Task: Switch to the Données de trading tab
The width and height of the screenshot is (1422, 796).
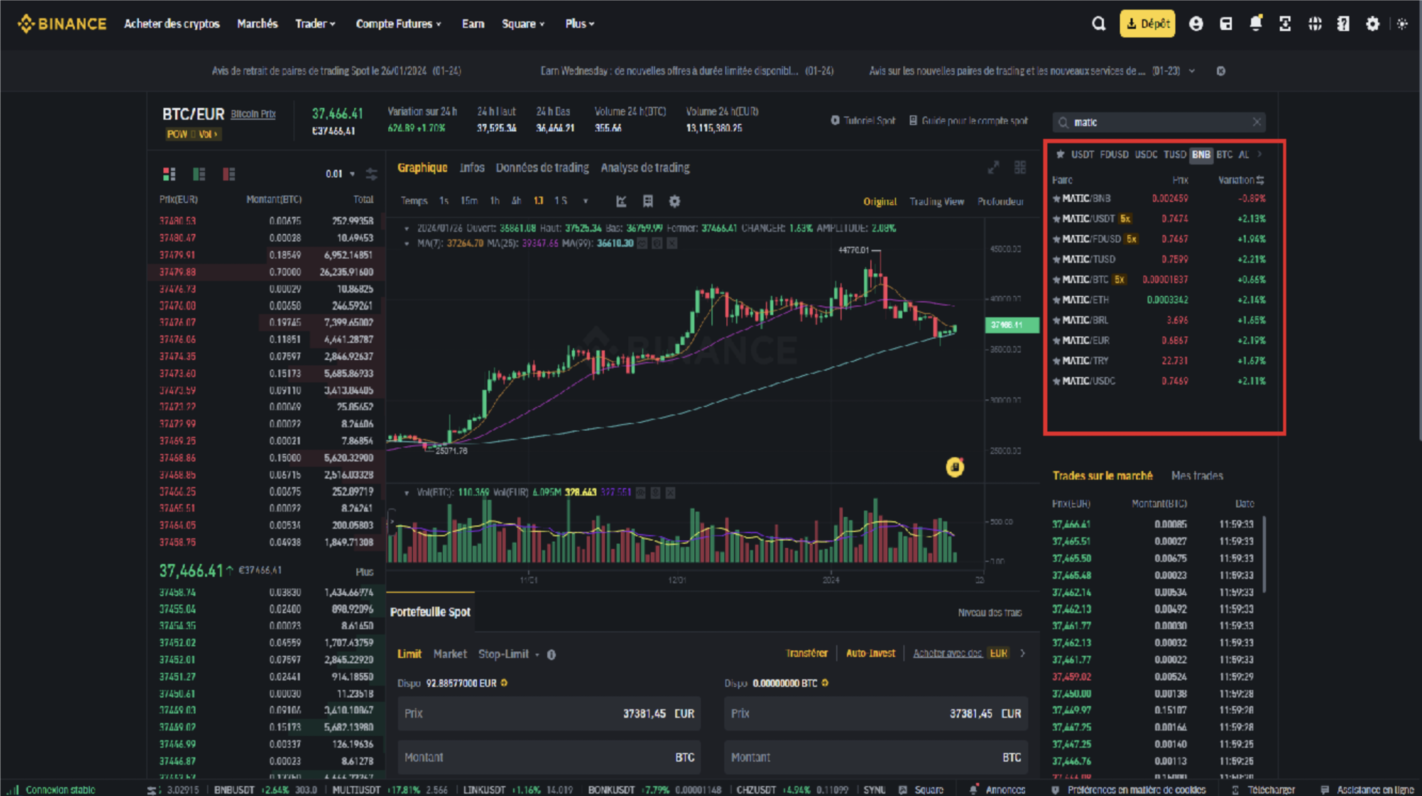Action: [542, 168]
